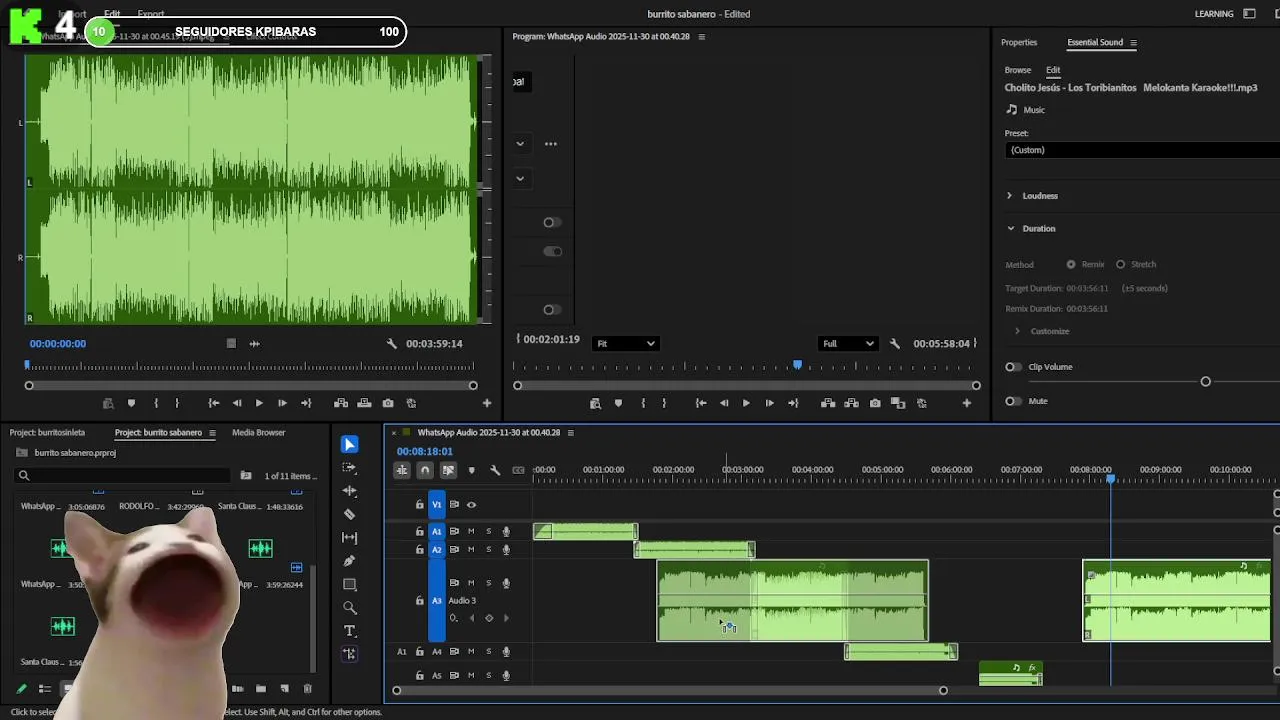
Task: Adjust the Clip Volume slider handle
Action: coord(1205,382)
